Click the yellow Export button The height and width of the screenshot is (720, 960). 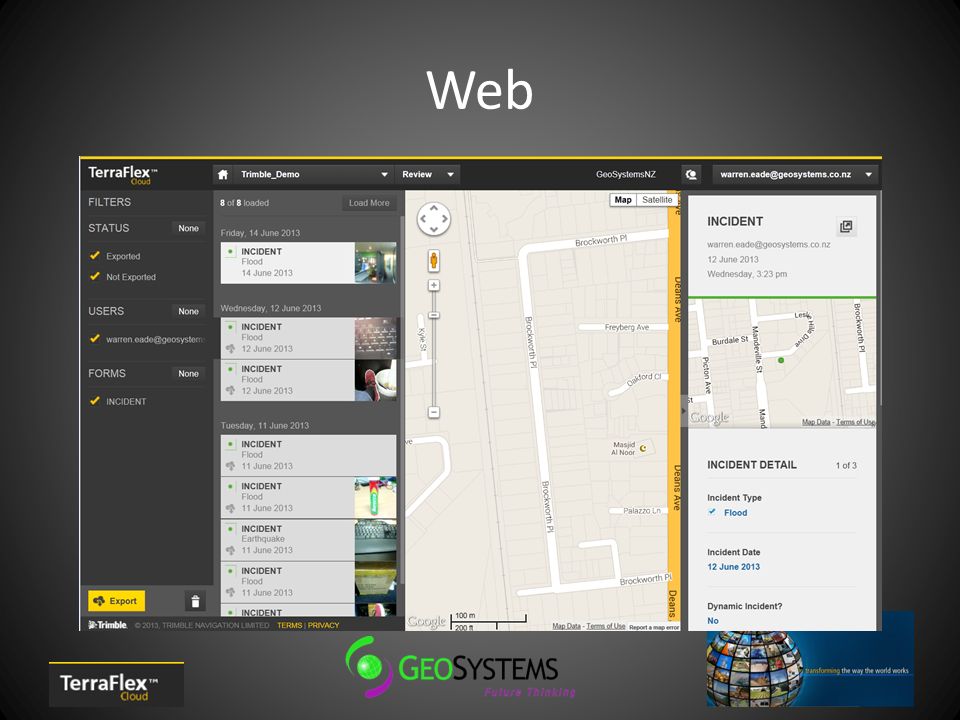(116, 601)
